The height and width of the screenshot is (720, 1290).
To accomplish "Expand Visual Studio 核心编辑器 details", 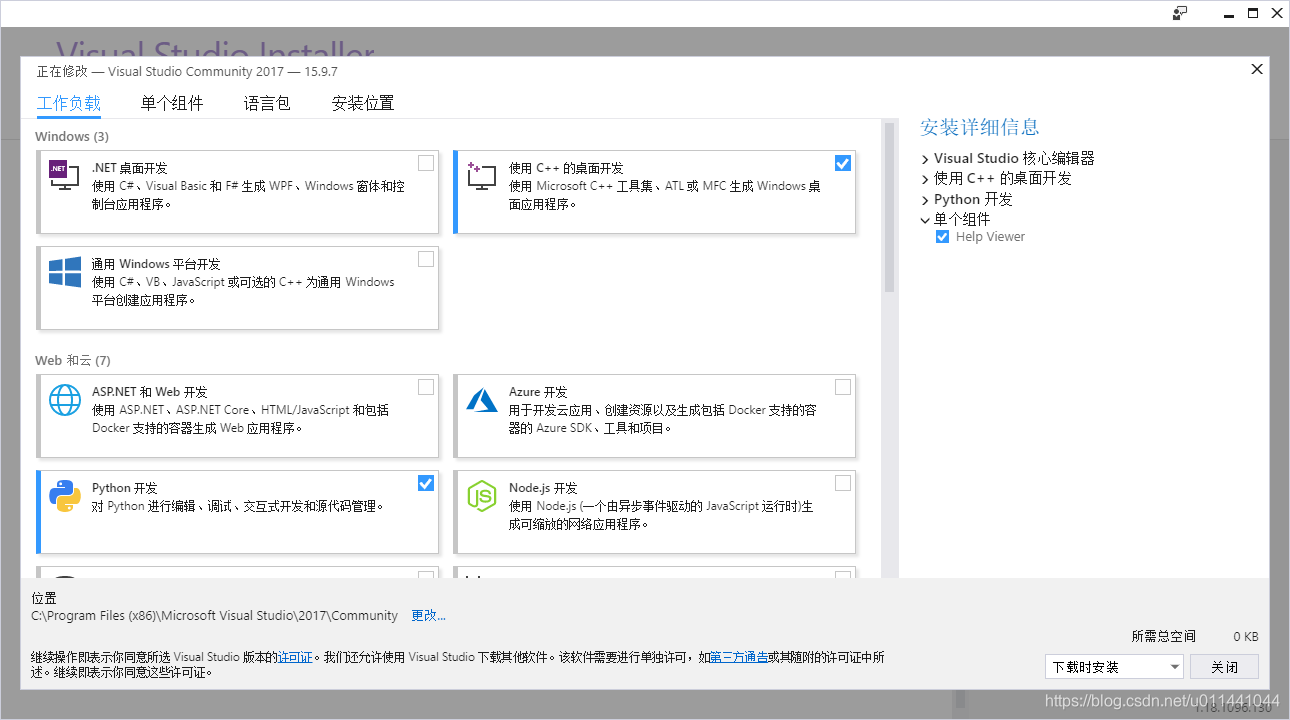I will point(925,159).
